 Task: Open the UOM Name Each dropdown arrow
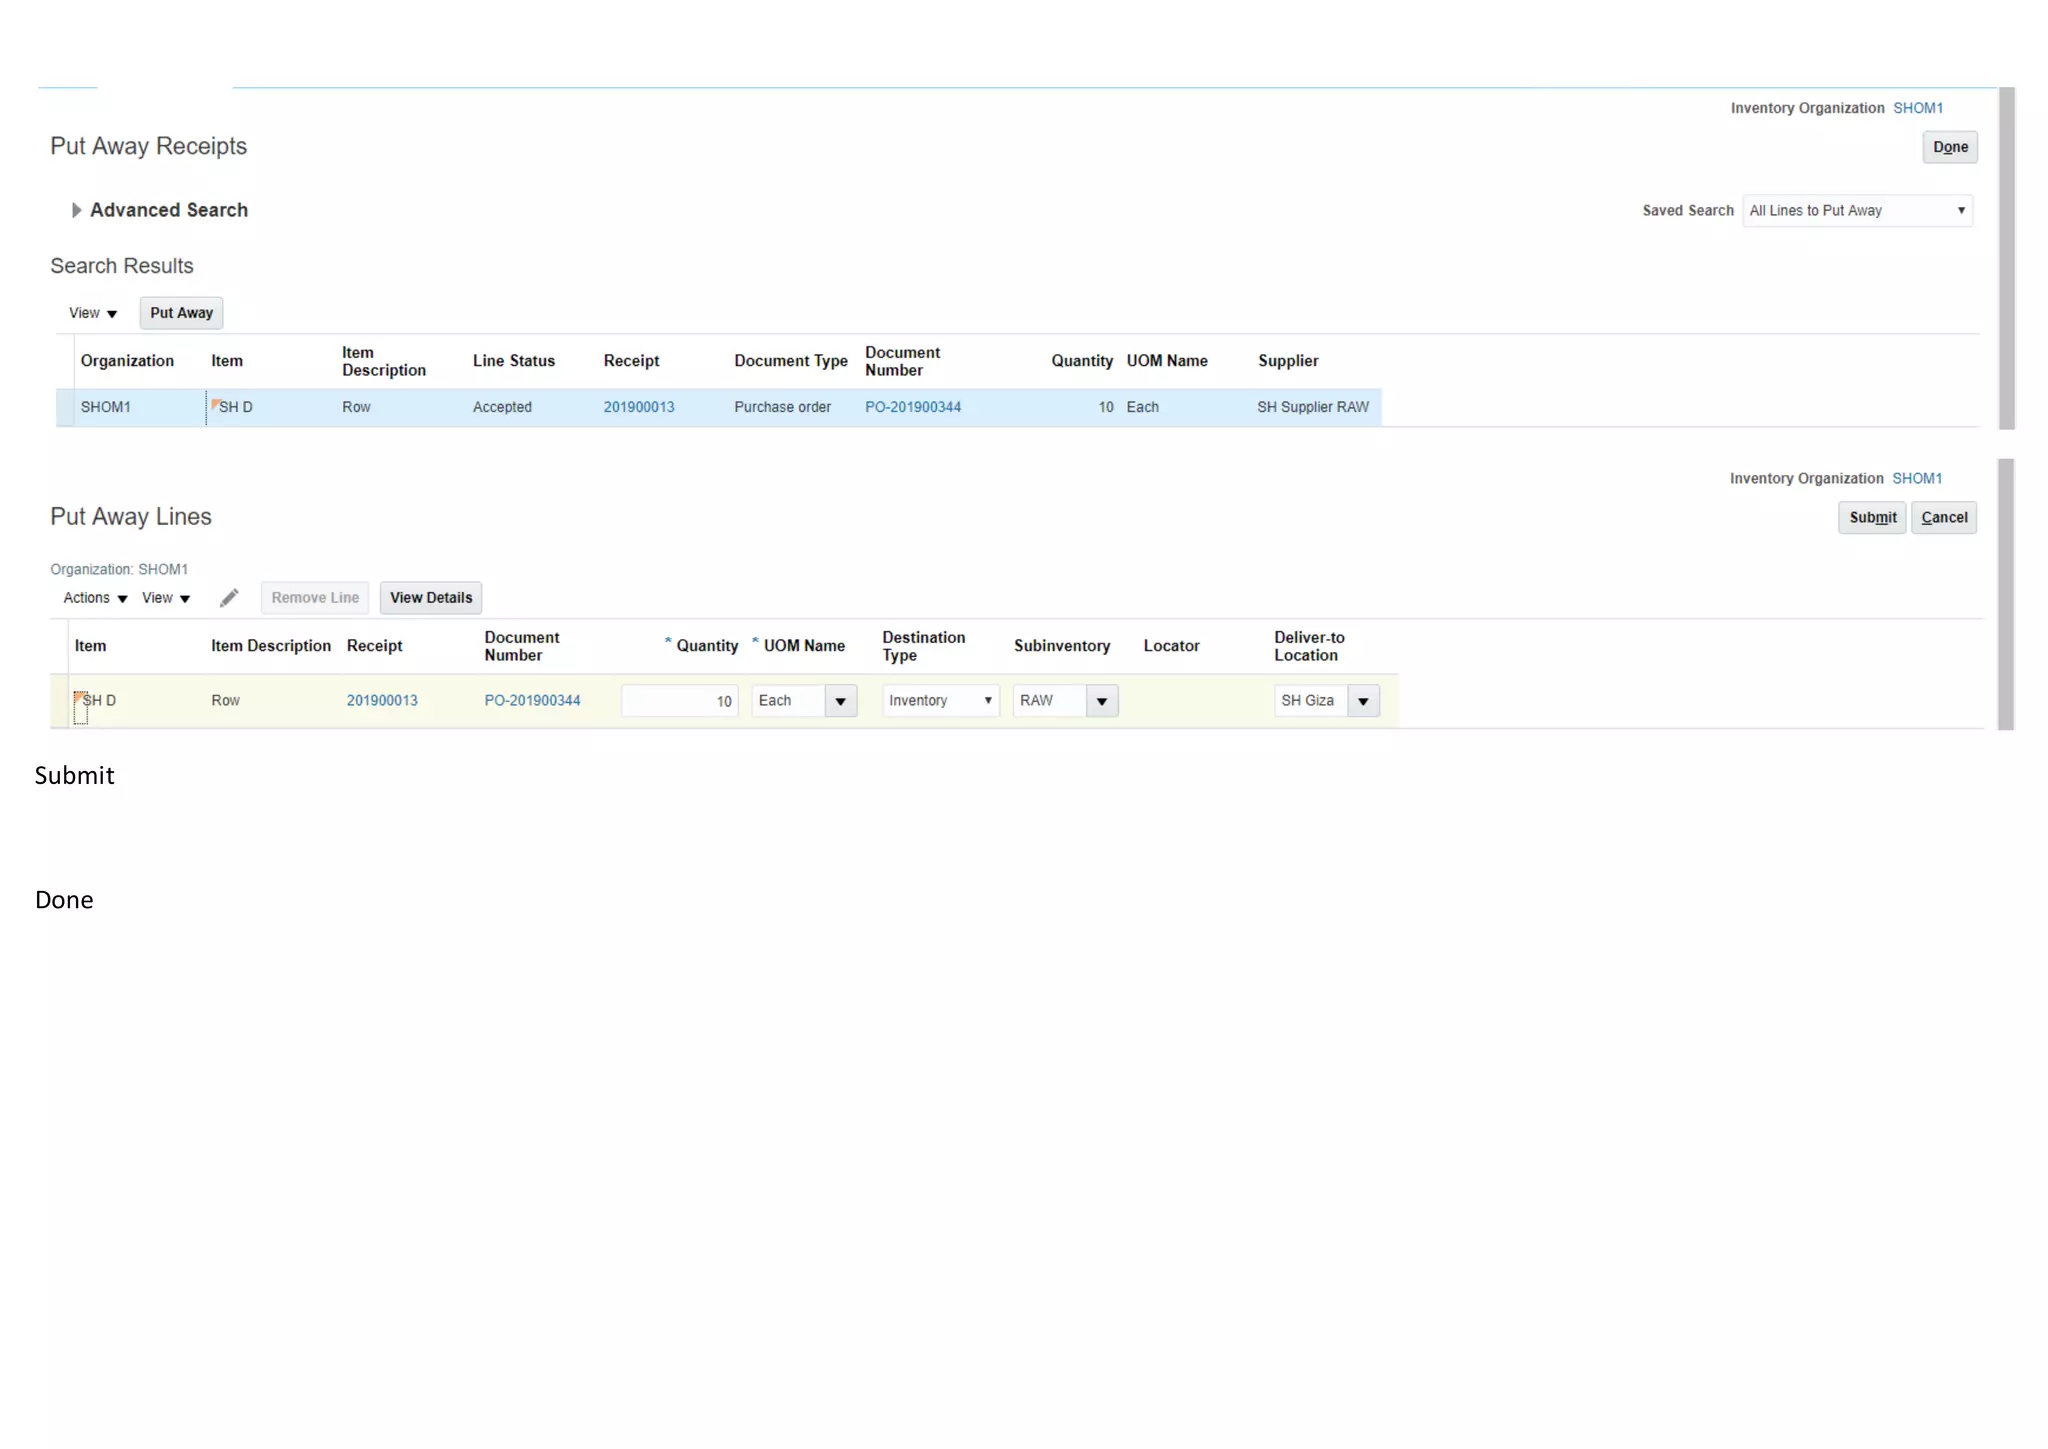(x=840, y=701)
